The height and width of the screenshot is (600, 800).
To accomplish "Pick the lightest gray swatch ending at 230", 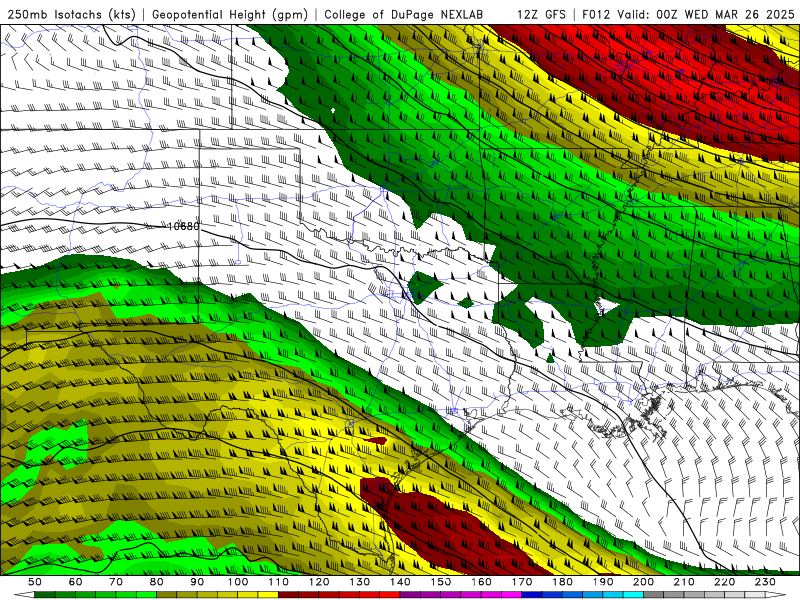I will 755,595.
